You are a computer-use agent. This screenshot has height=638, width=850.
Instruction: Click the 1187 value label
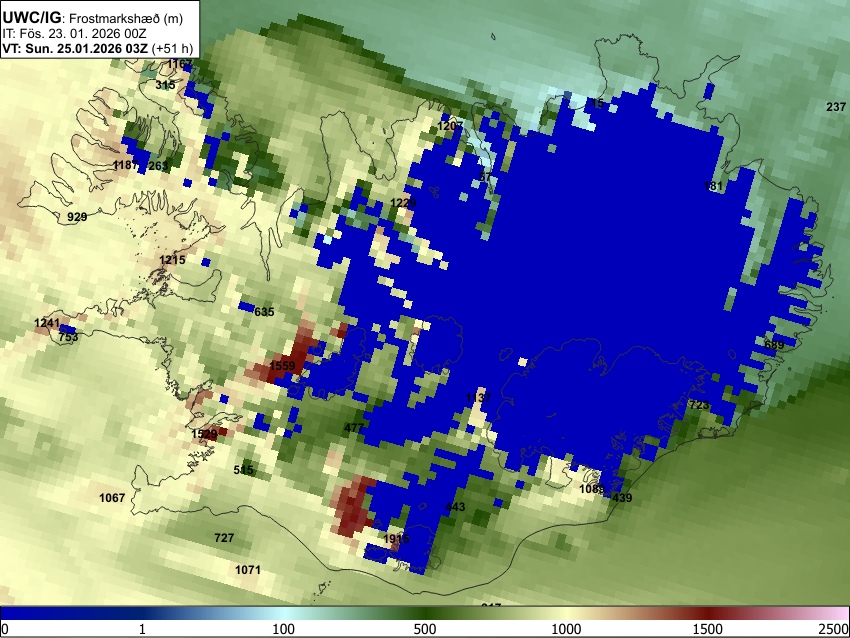(x=125, y=165)
